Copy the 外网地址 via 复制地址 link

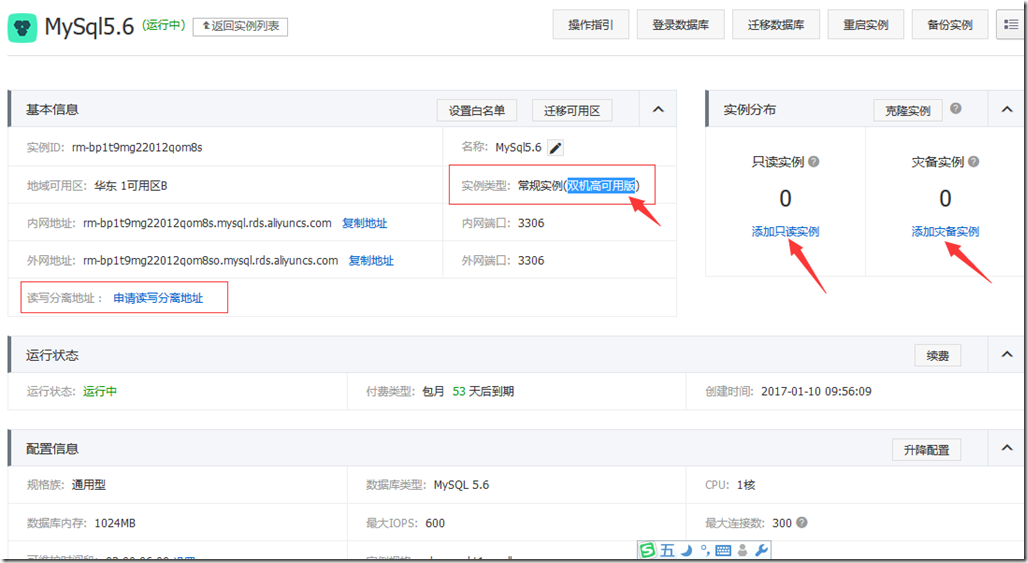click(371, 261)
